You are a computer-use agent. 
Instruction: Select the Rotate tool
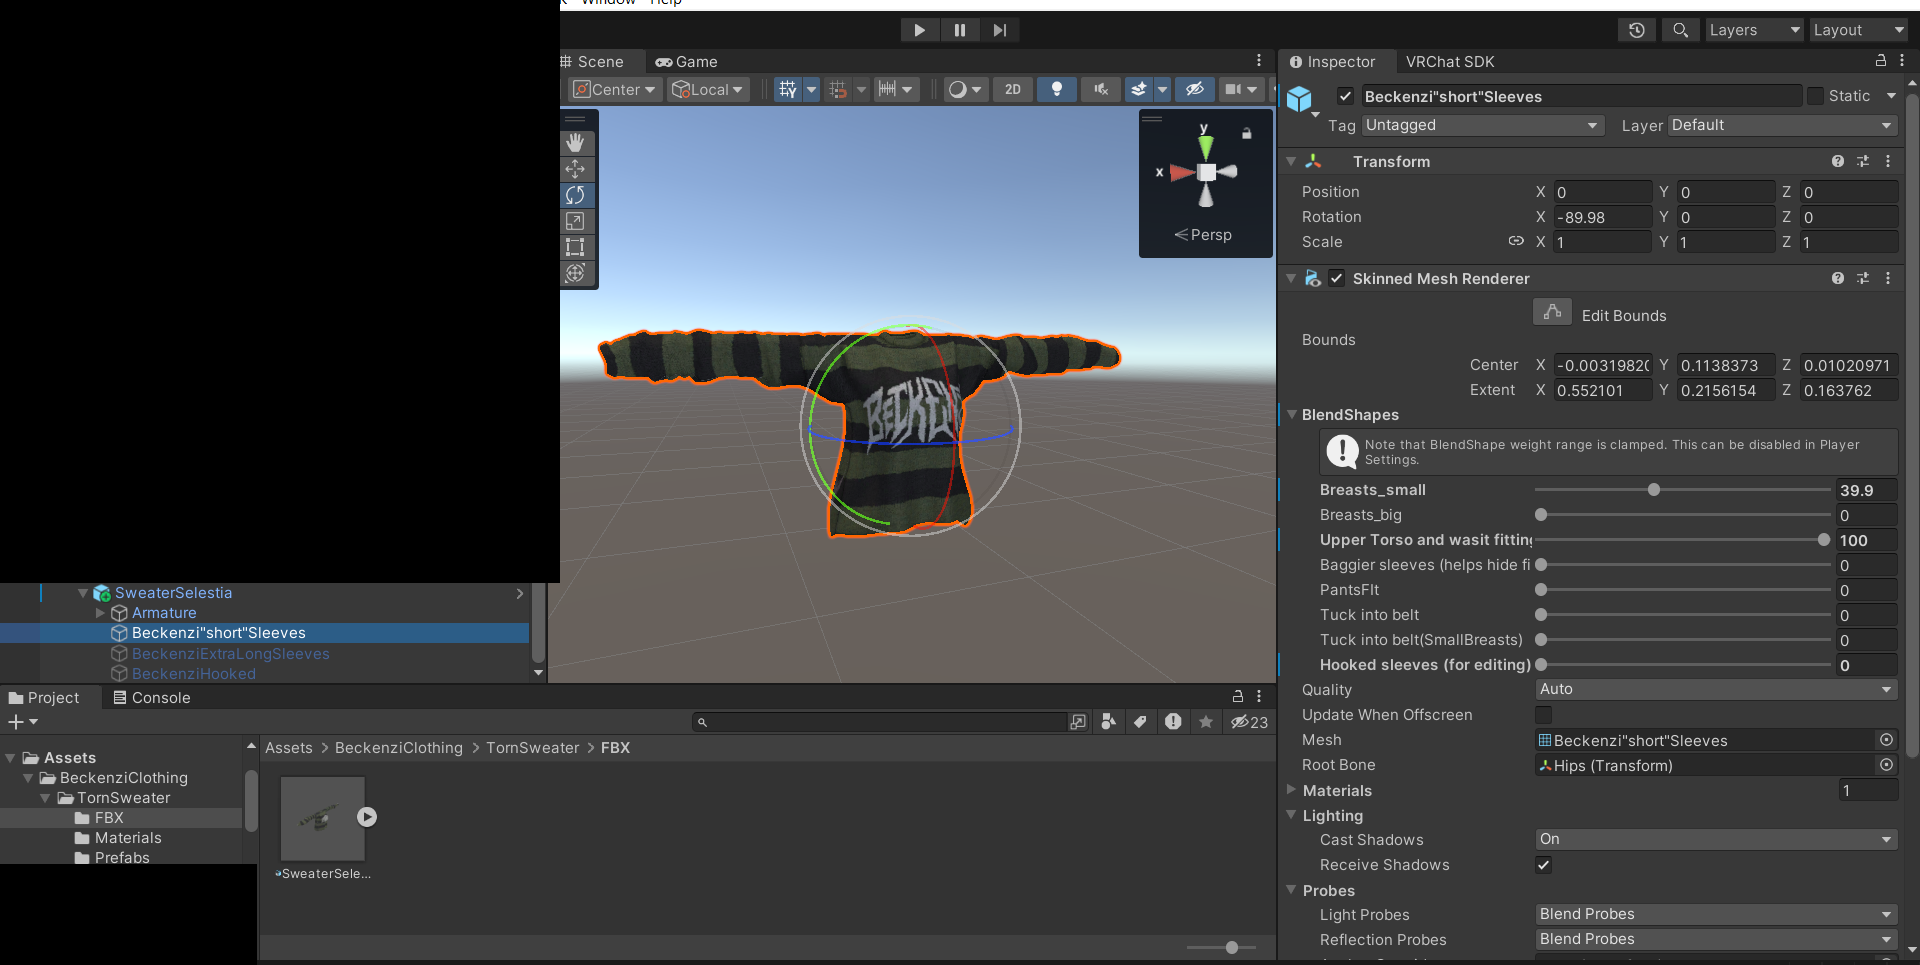(x=575, y=195)
